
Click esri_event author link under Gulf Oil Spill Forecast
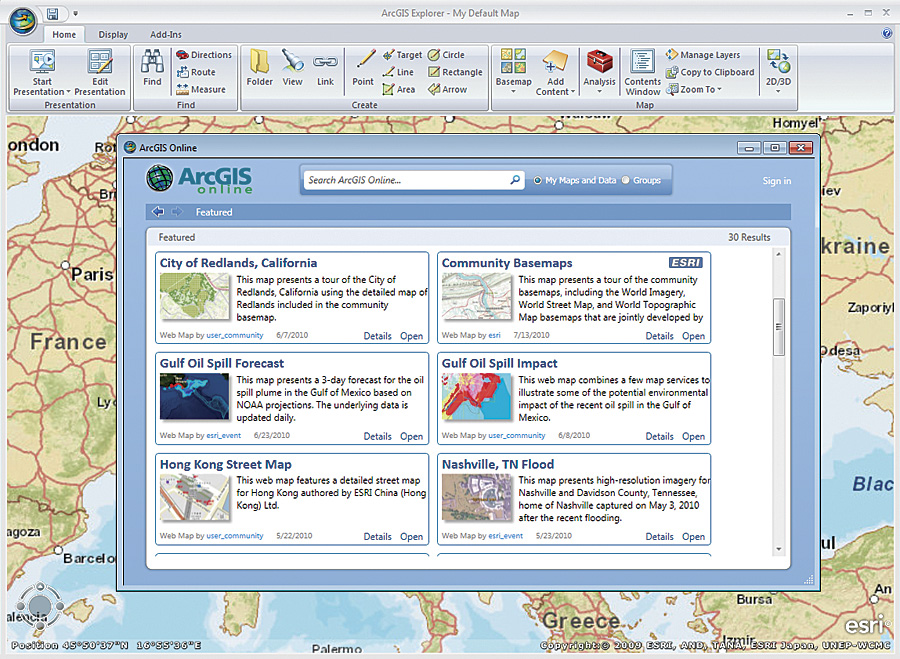[x=224, y=436]
